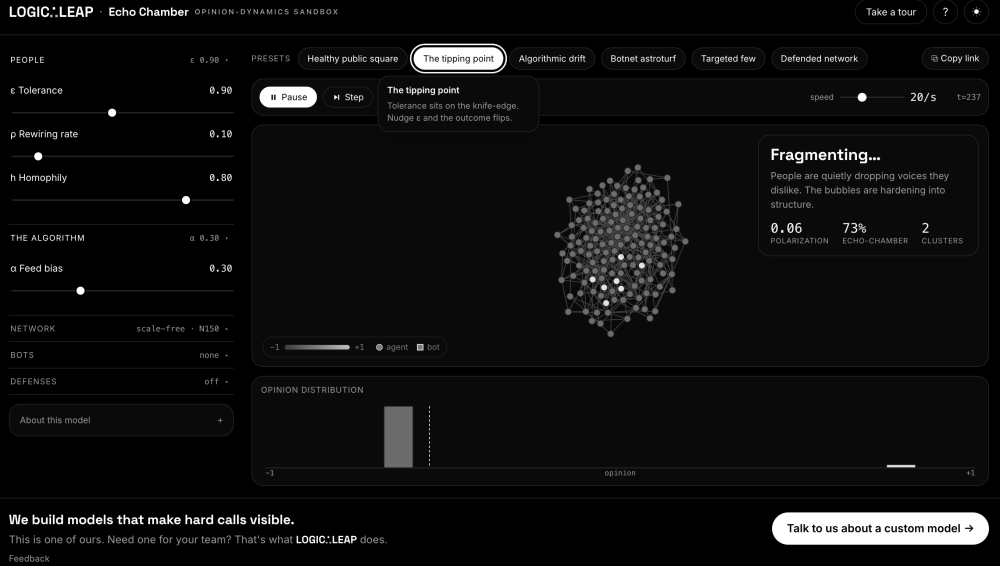Copy link to this scenario

click(x=955, y=59)
